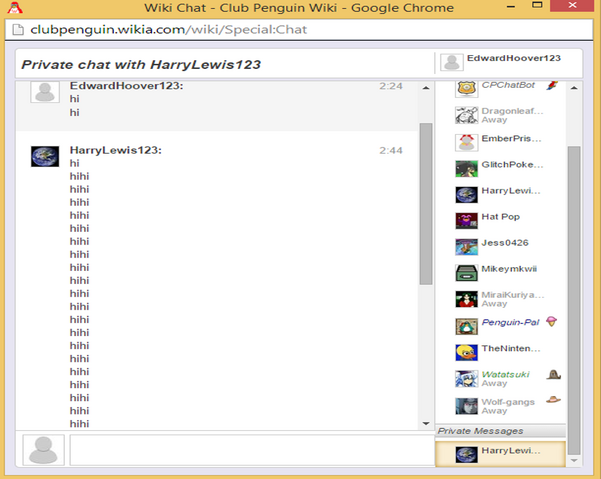Viewport: 601px width, 479px height.
Task: Minimize the Chrome window
Action: point(511,6)
